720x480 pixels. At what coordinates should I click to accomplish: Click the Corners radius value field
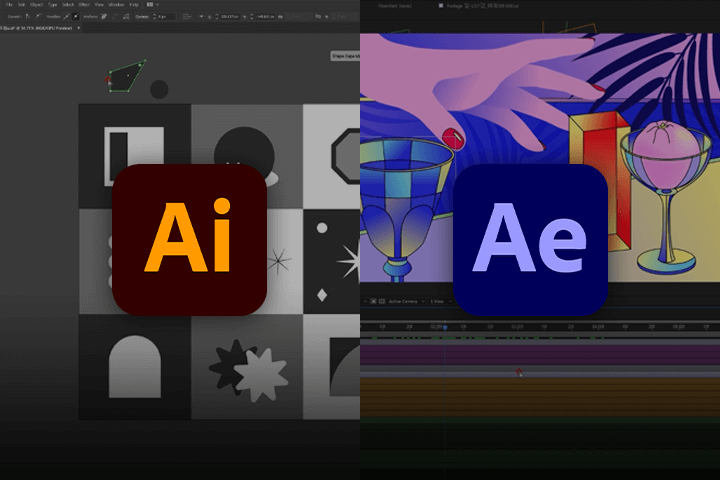pyautogui.click(x=166, y=17)
